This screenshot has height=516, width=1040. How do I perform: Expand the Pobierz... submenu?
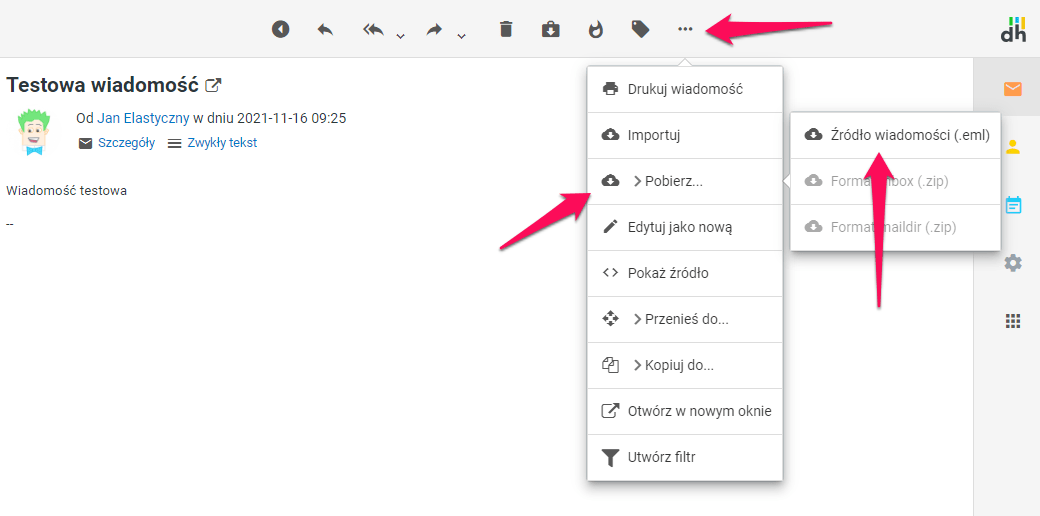684,181
